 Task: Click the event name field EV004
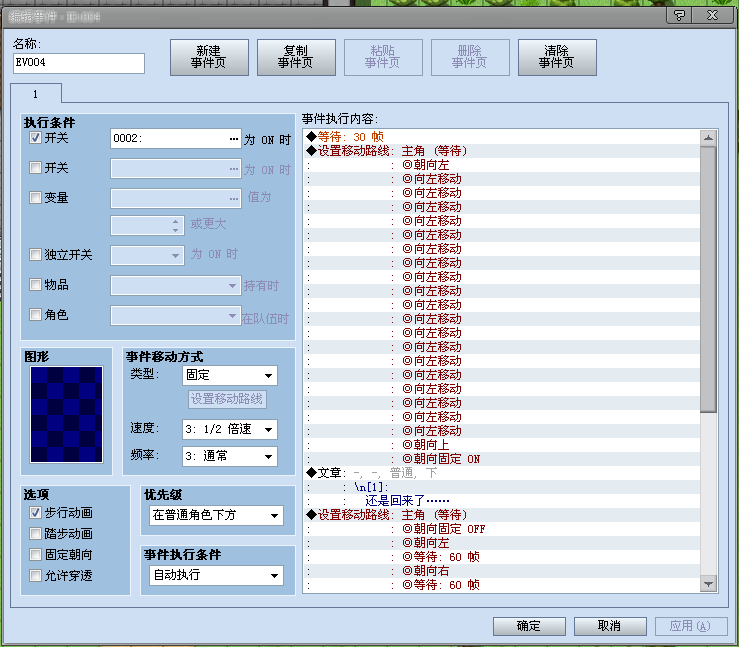[x=79, y=63]
